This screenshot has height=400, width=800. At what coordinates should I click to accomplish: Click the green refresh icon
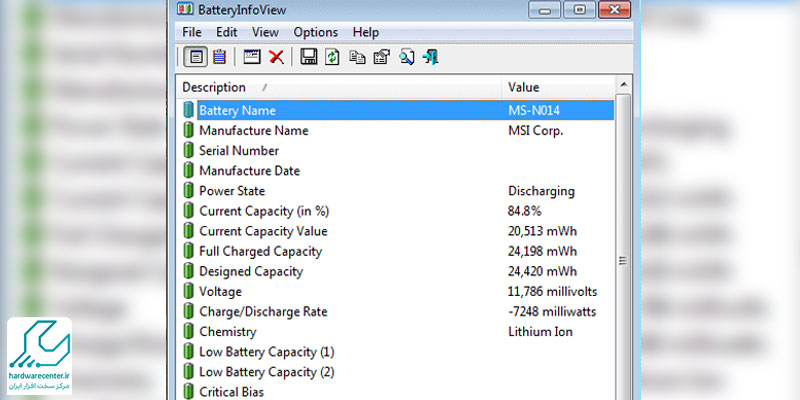point(333,57)
